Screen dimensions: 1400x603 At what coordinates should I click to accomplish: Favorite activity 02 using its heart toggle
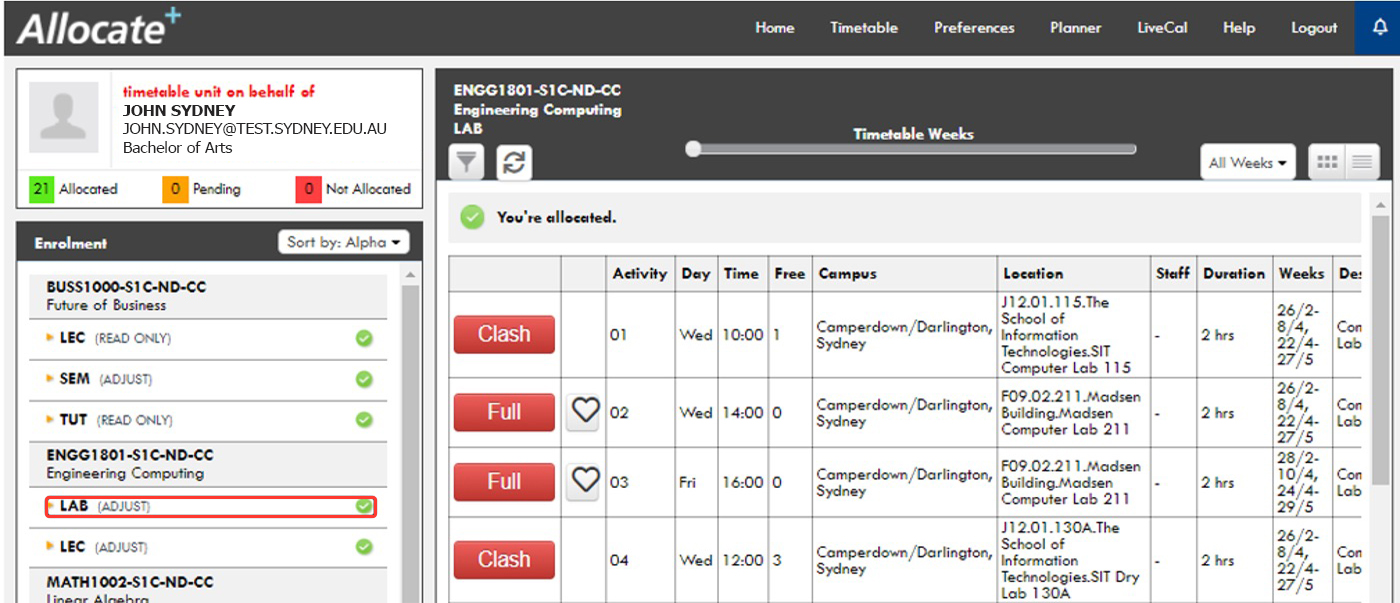pos(583,410)
